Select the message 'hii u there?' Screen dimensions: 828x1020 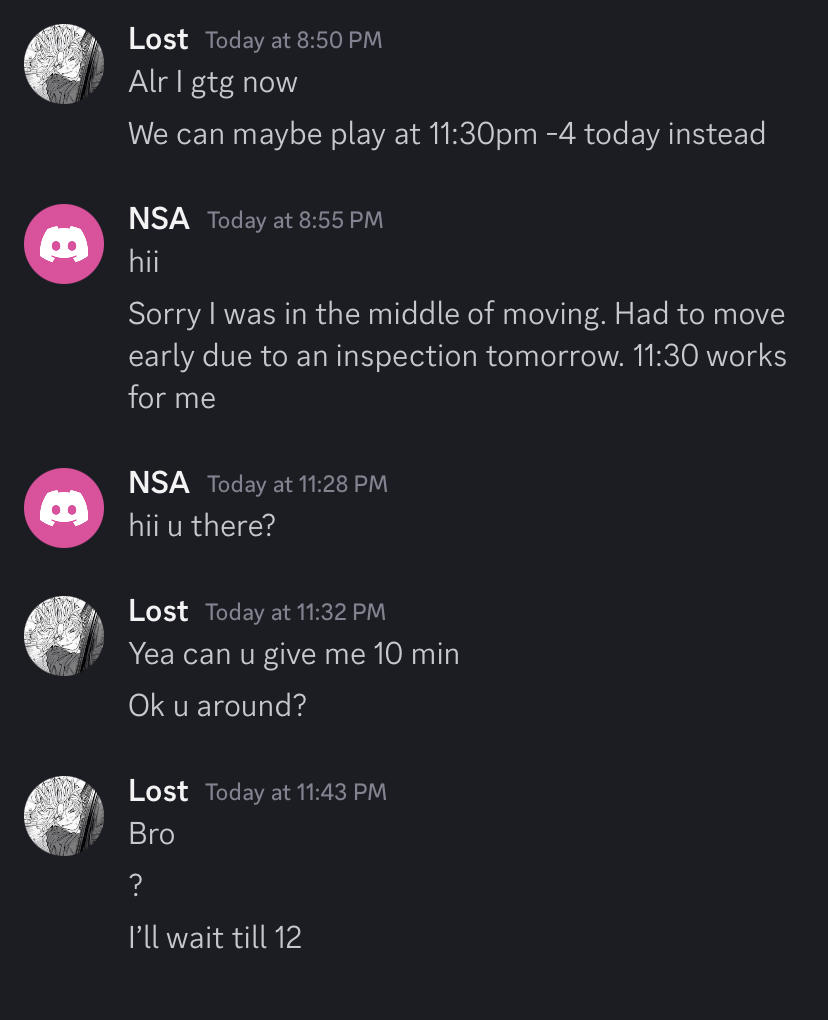(202, 526)
